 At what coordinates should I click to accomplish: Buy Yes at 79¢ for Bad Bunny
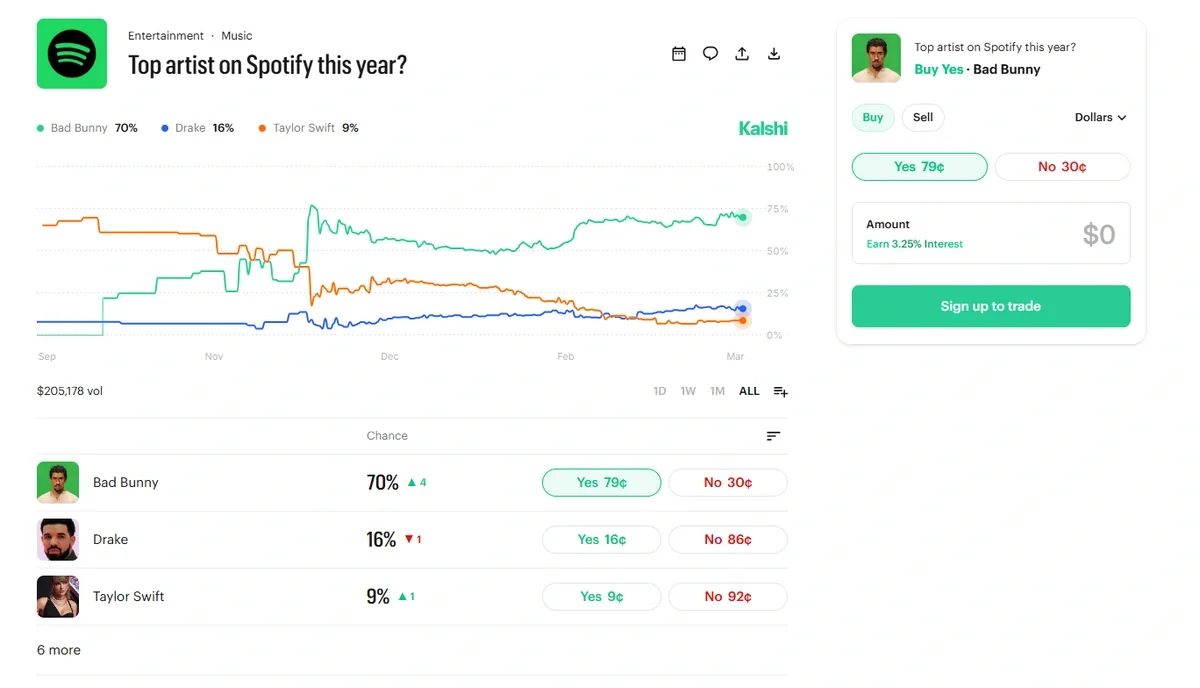click(x=601, y=482)
